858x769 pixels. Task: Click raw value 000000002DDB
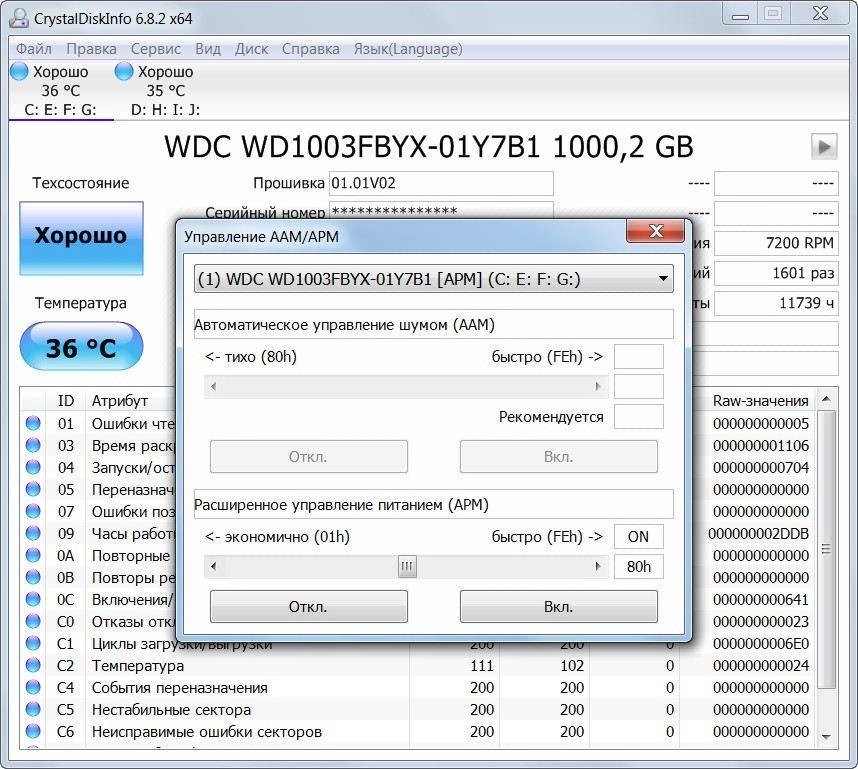pyautogui.click(x=758, y=534)
